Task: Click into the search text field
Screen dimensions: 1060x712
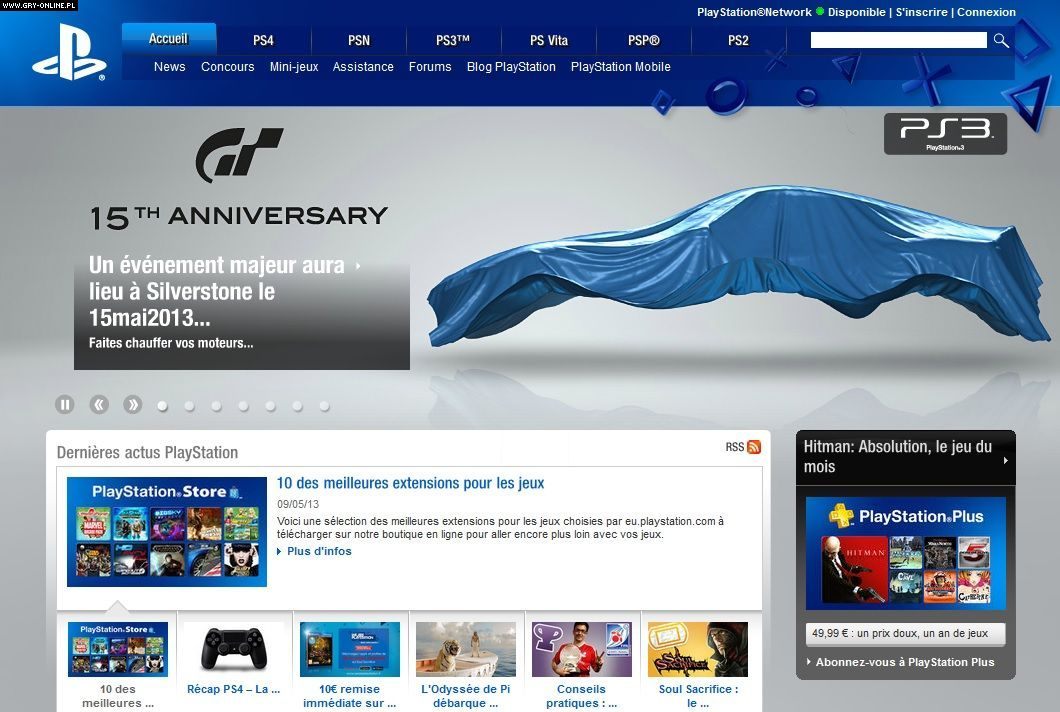Action: (897, 40)
